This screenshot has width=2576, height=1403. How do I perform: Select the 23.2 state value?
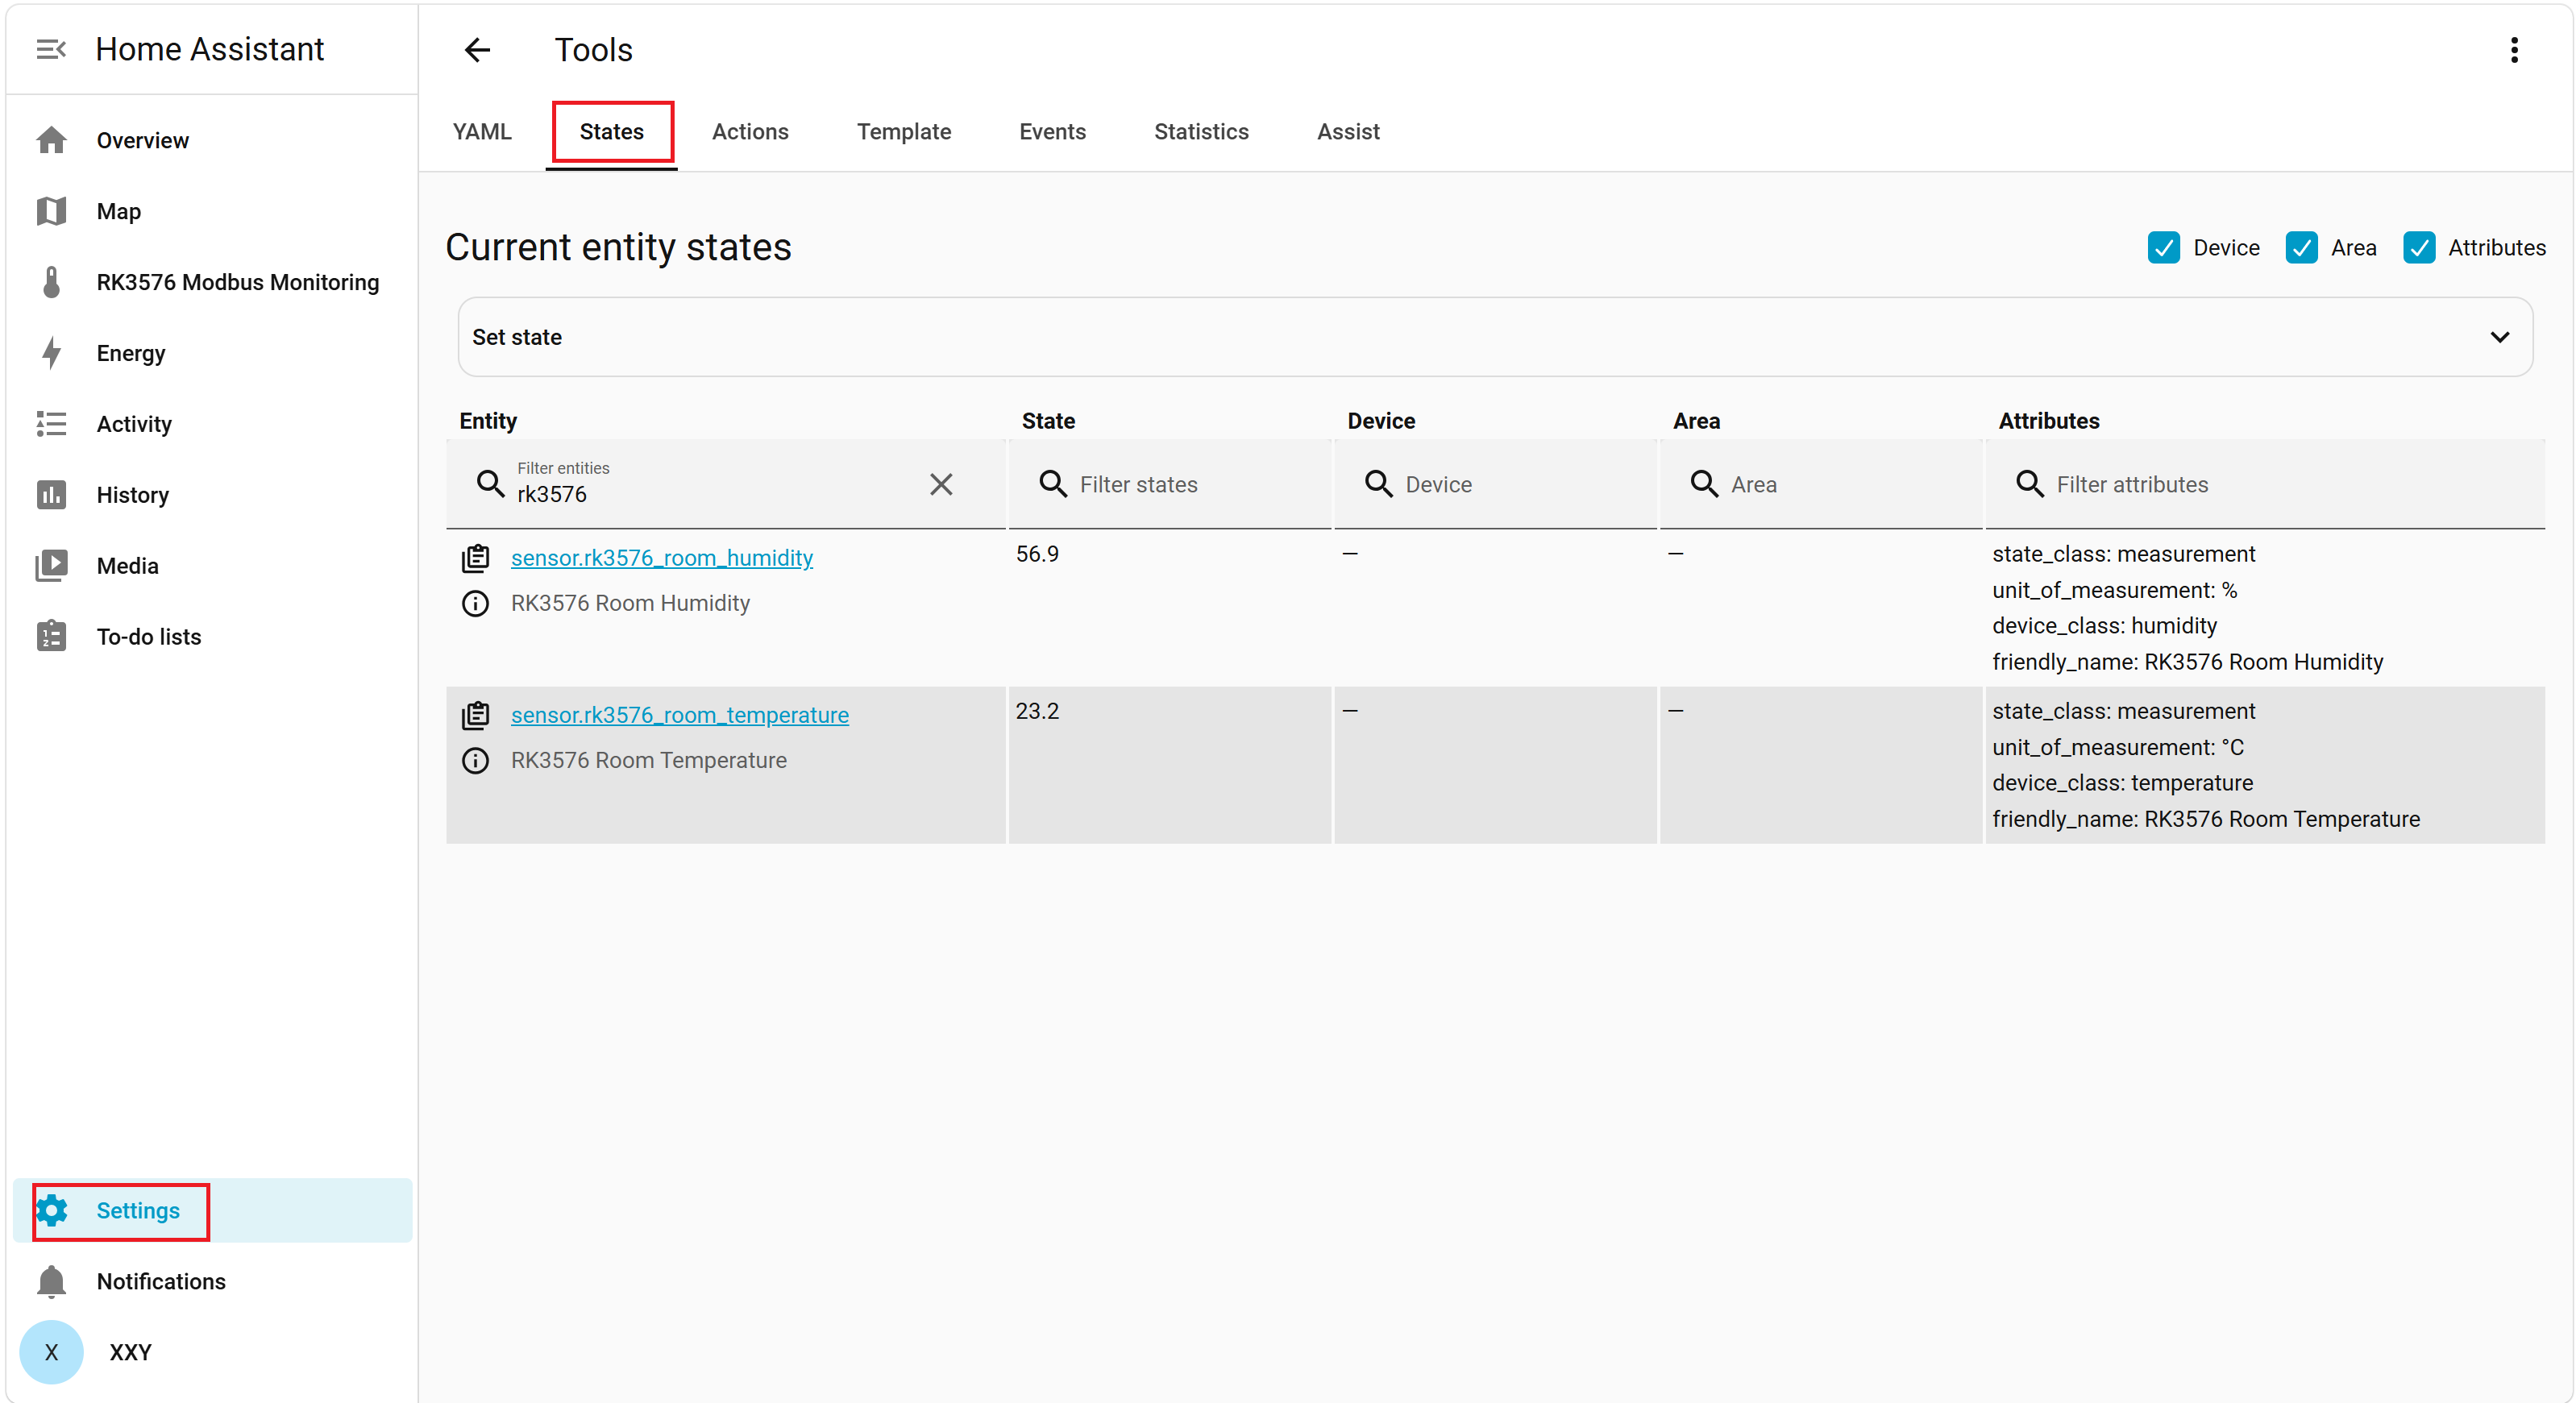tap(1037, 711)
